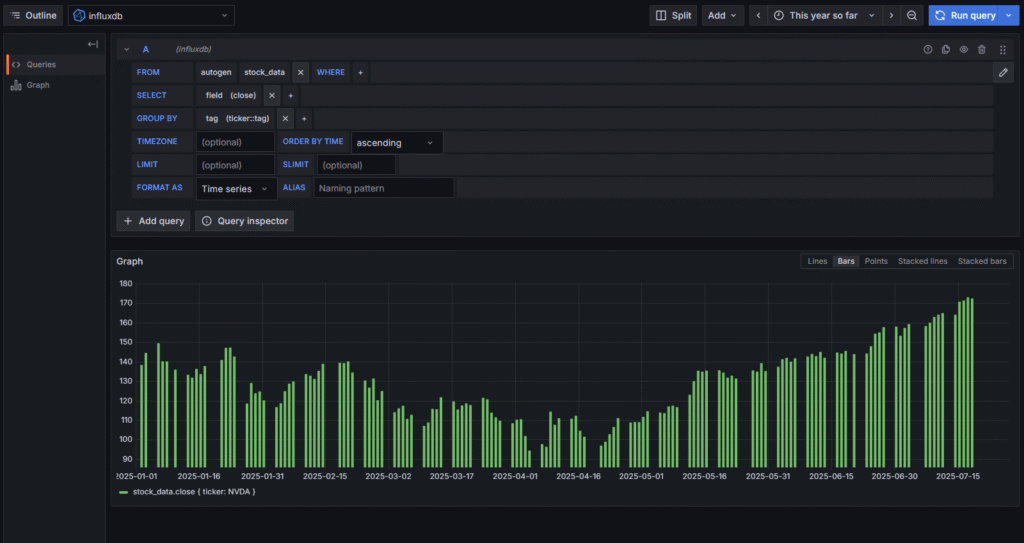Expand the Run query interval dropdown arrow
This screenshot has width=1024, height=543.
[x=1008, y=15]
